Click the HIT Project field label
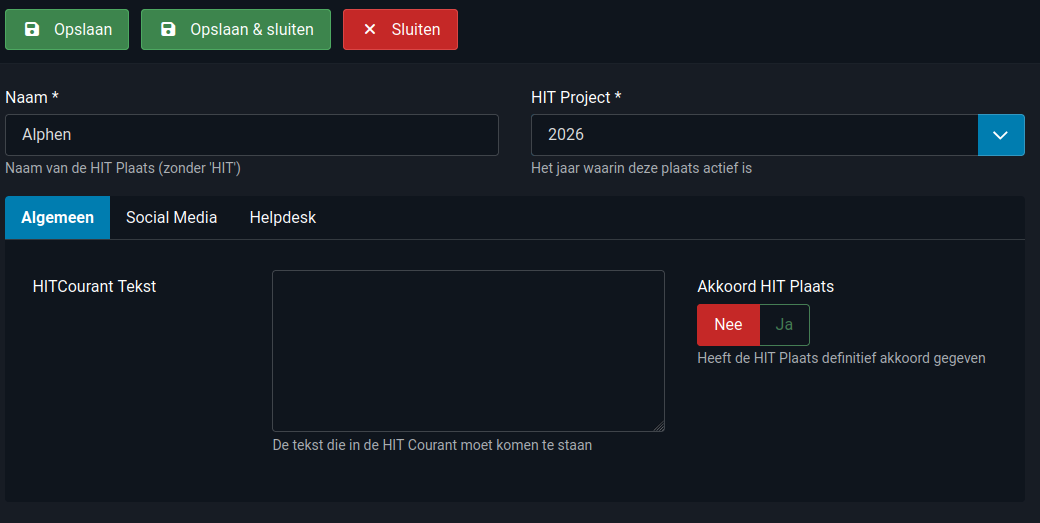 576,97
